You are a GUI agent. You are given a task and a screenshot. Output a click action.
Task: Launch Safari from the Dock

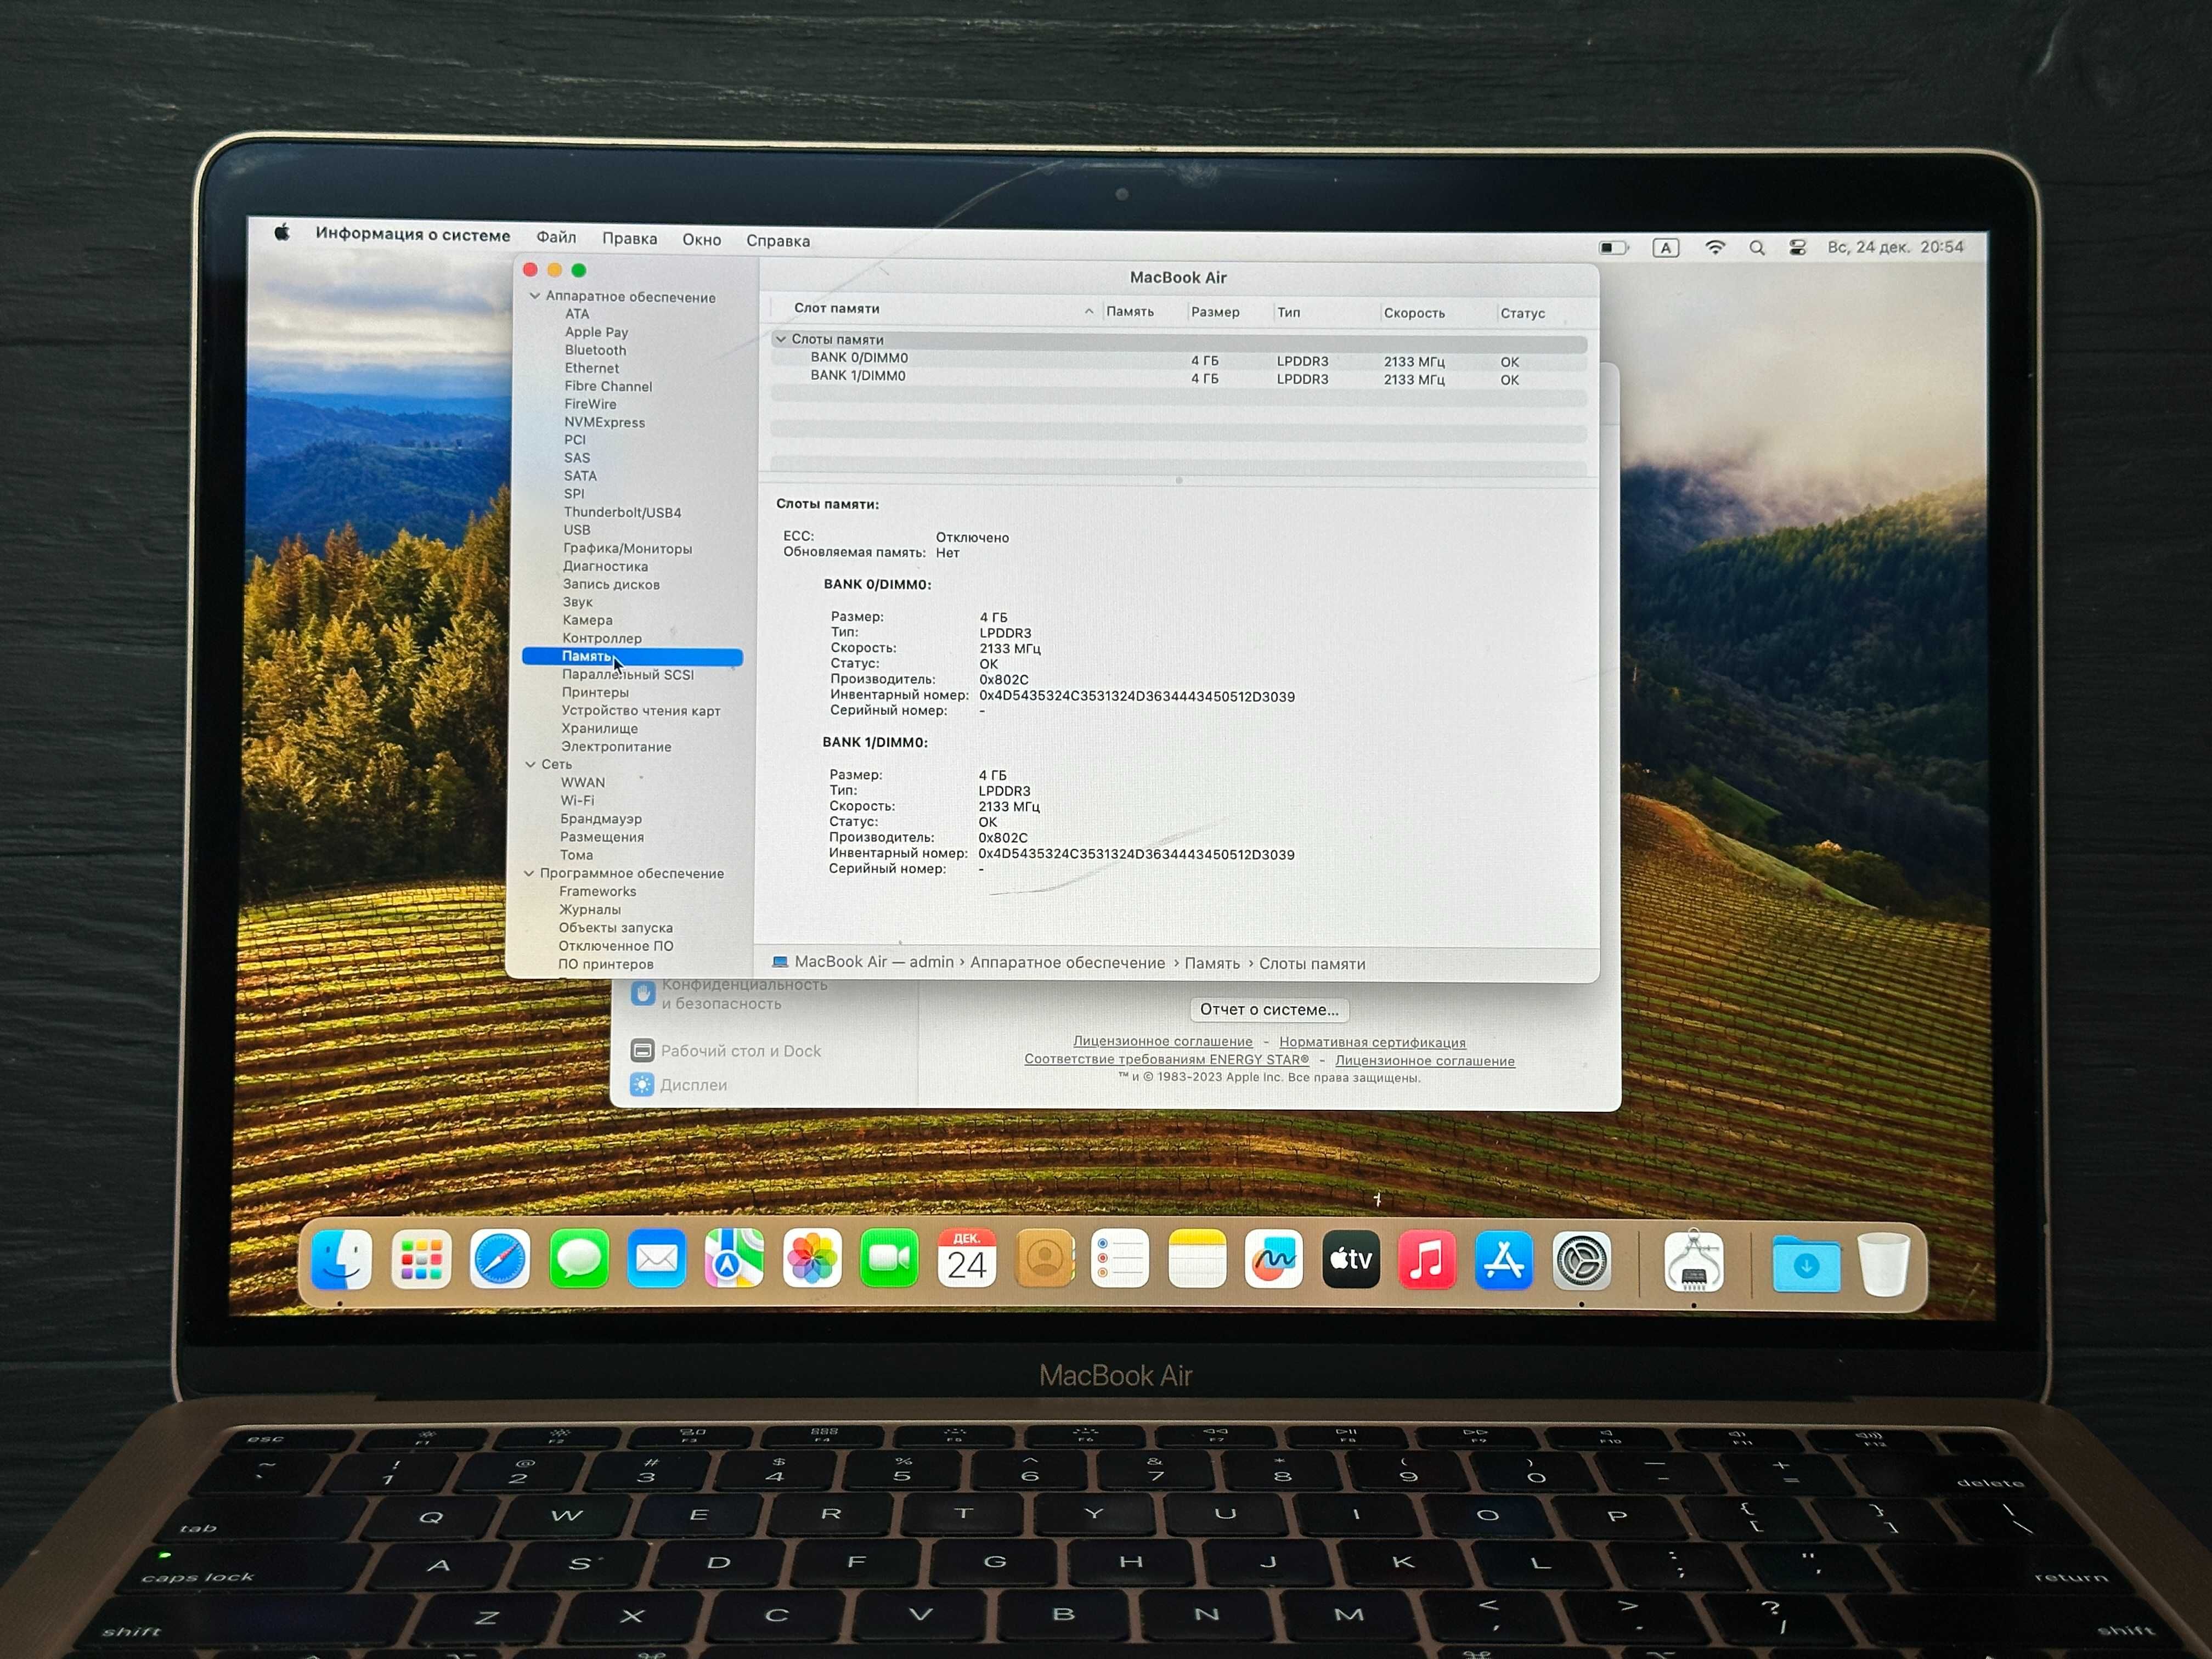pyautogui.click(x=500, y=1259)
